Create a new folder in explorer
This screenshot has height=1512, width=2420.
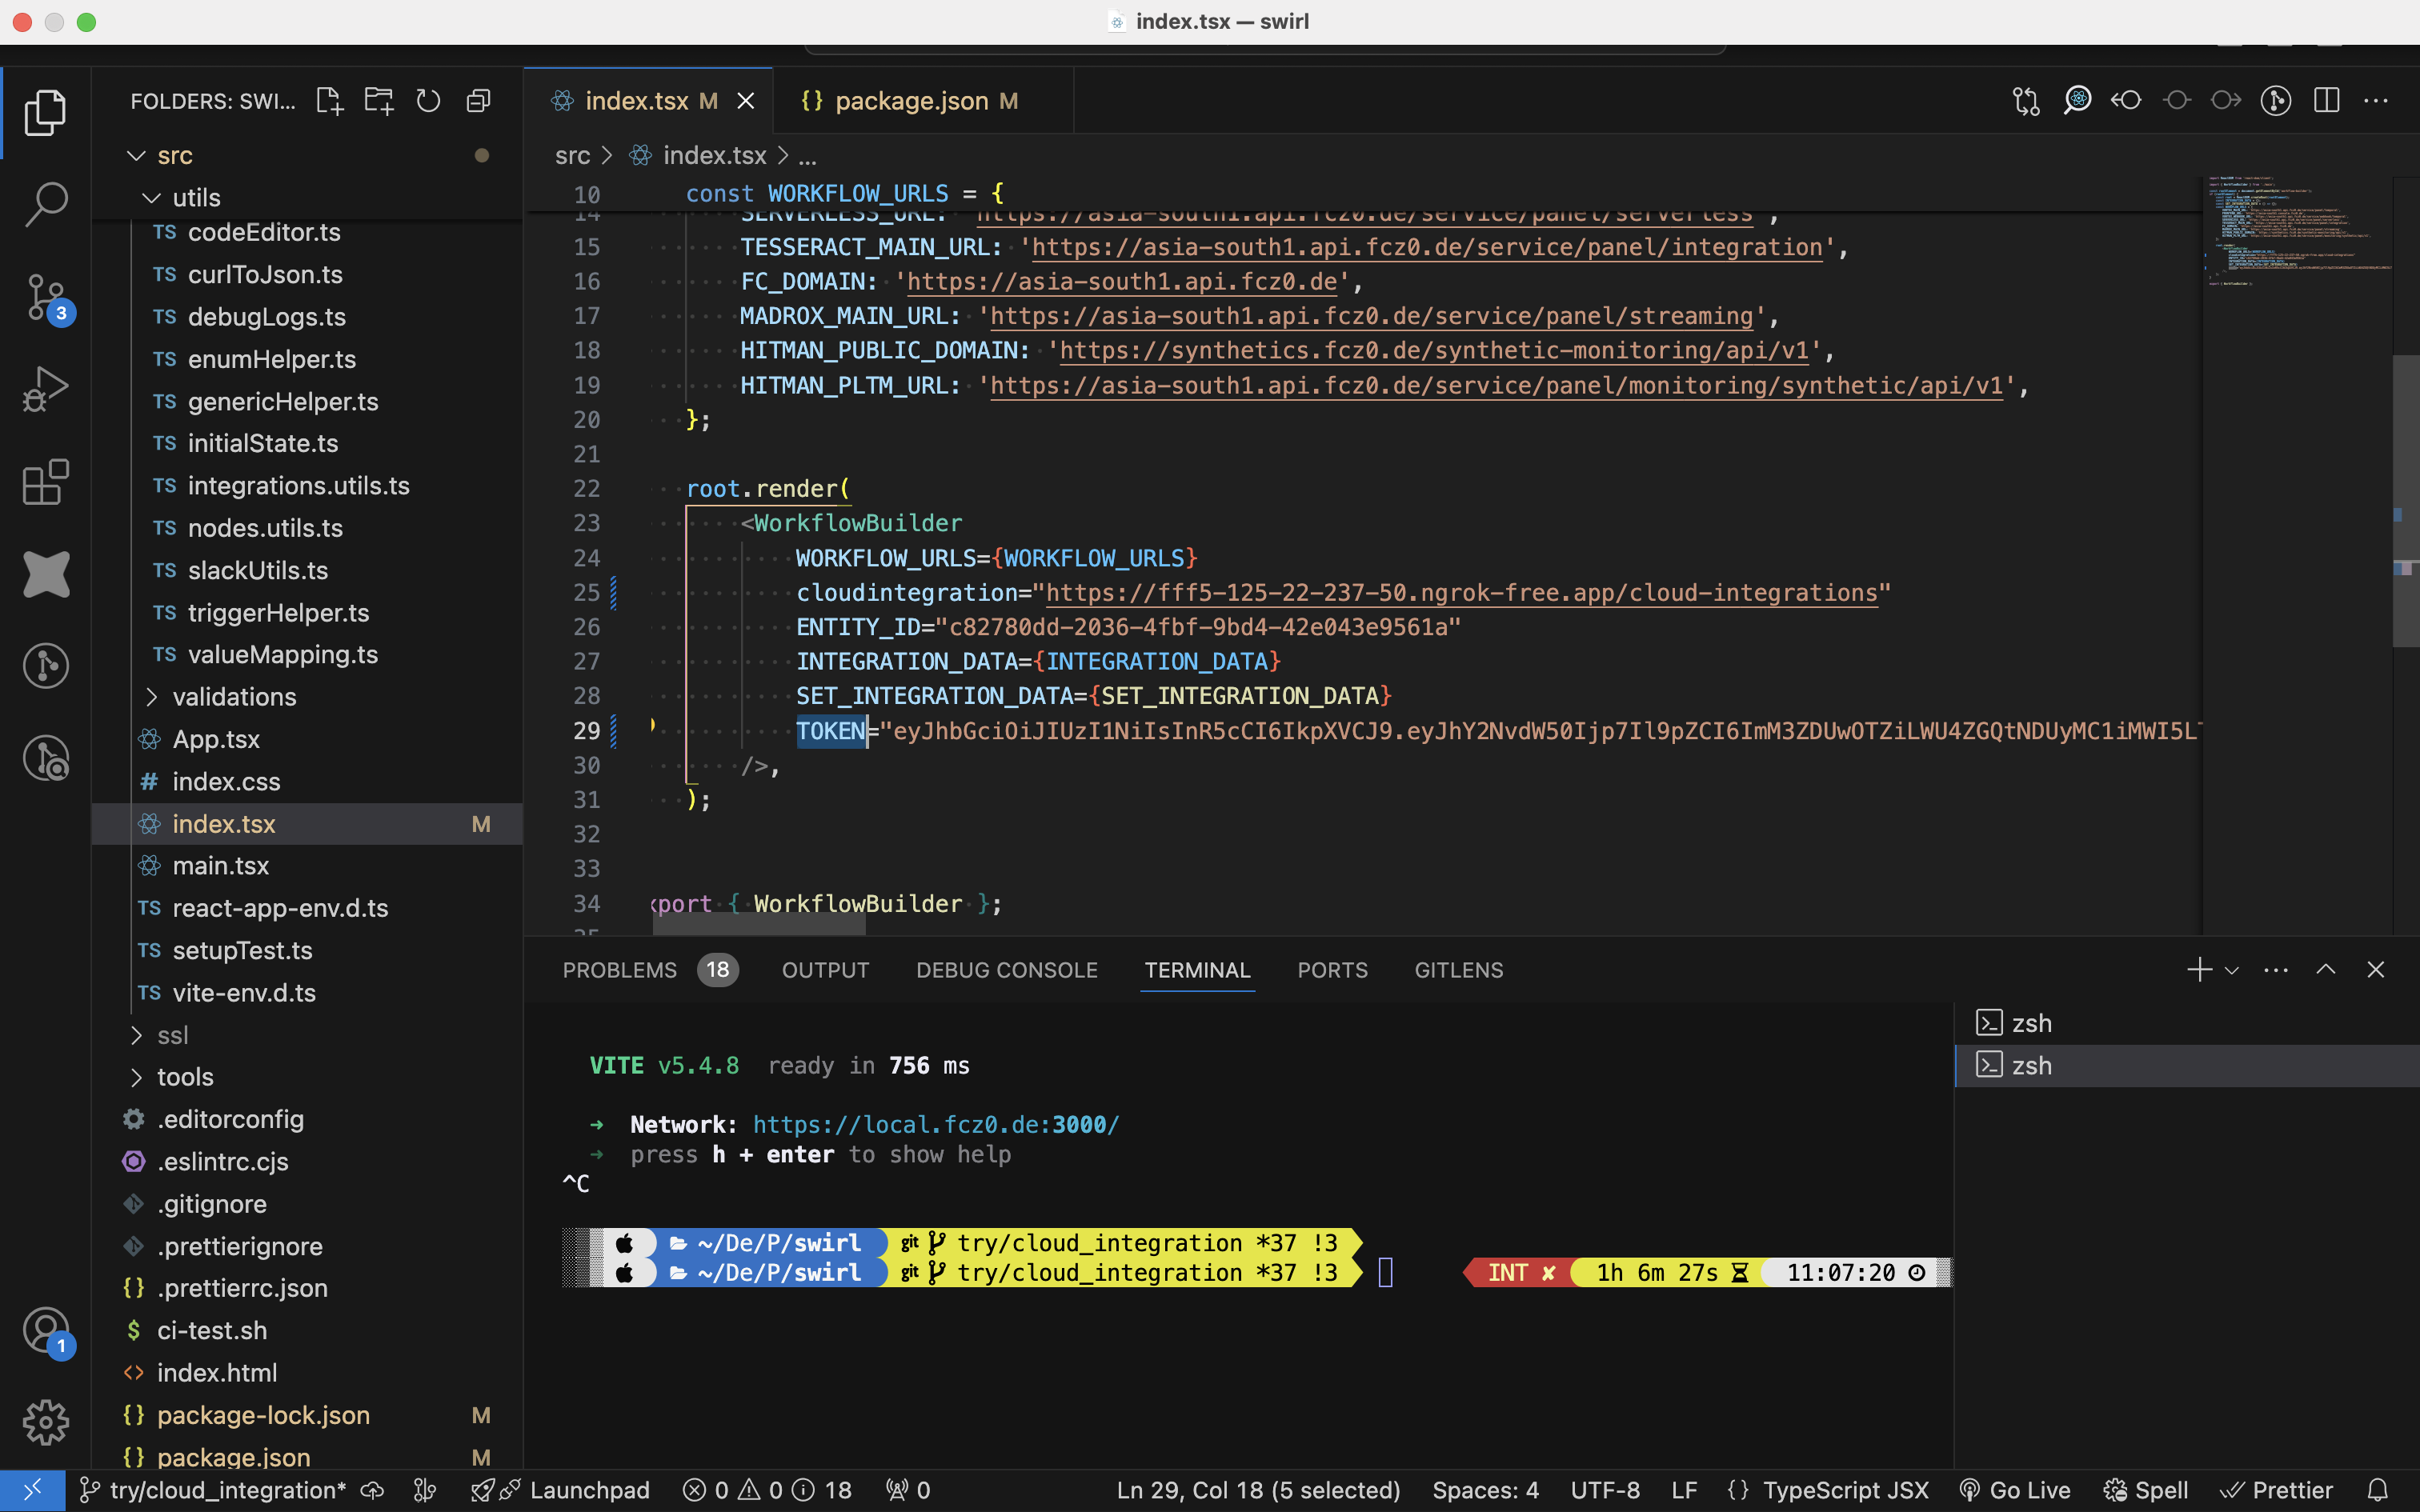pos(379,101)
